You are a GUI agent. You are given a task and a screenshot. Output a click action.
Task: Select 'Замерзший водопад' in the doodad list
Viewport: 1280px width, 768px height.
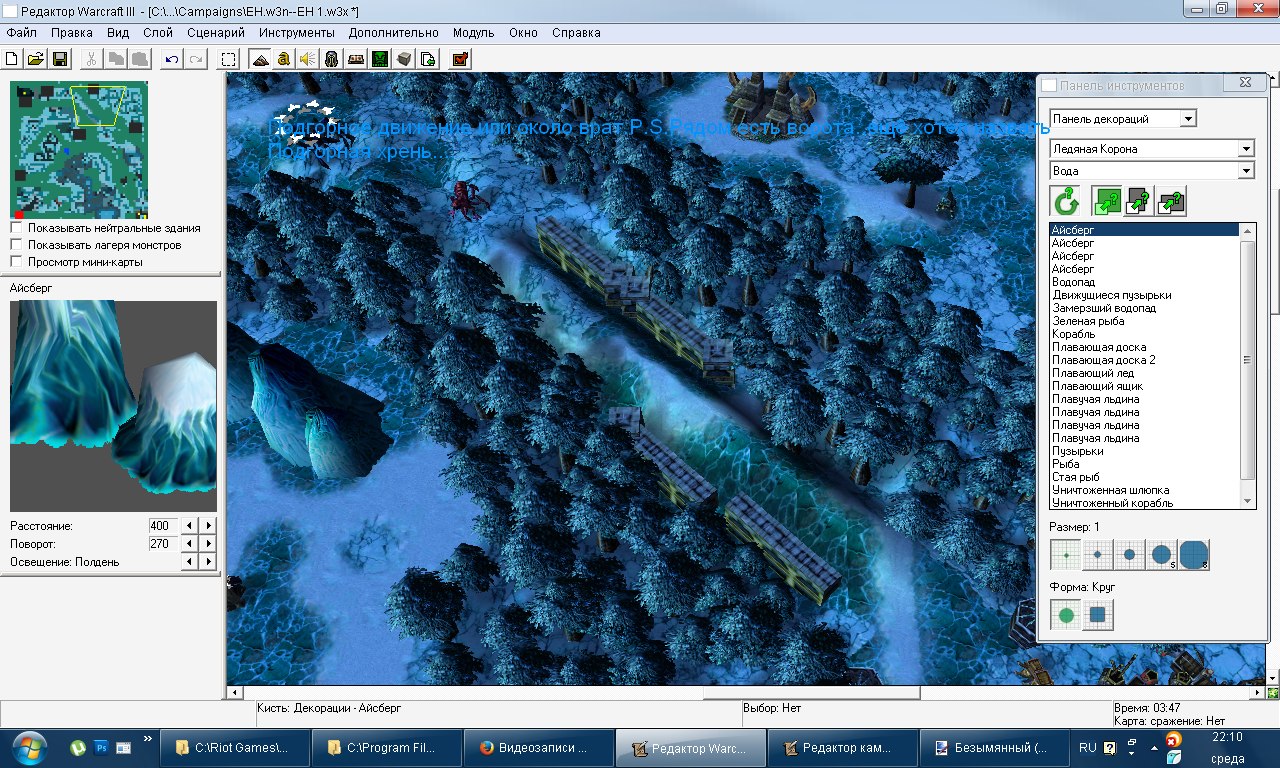coord(1145,308)
